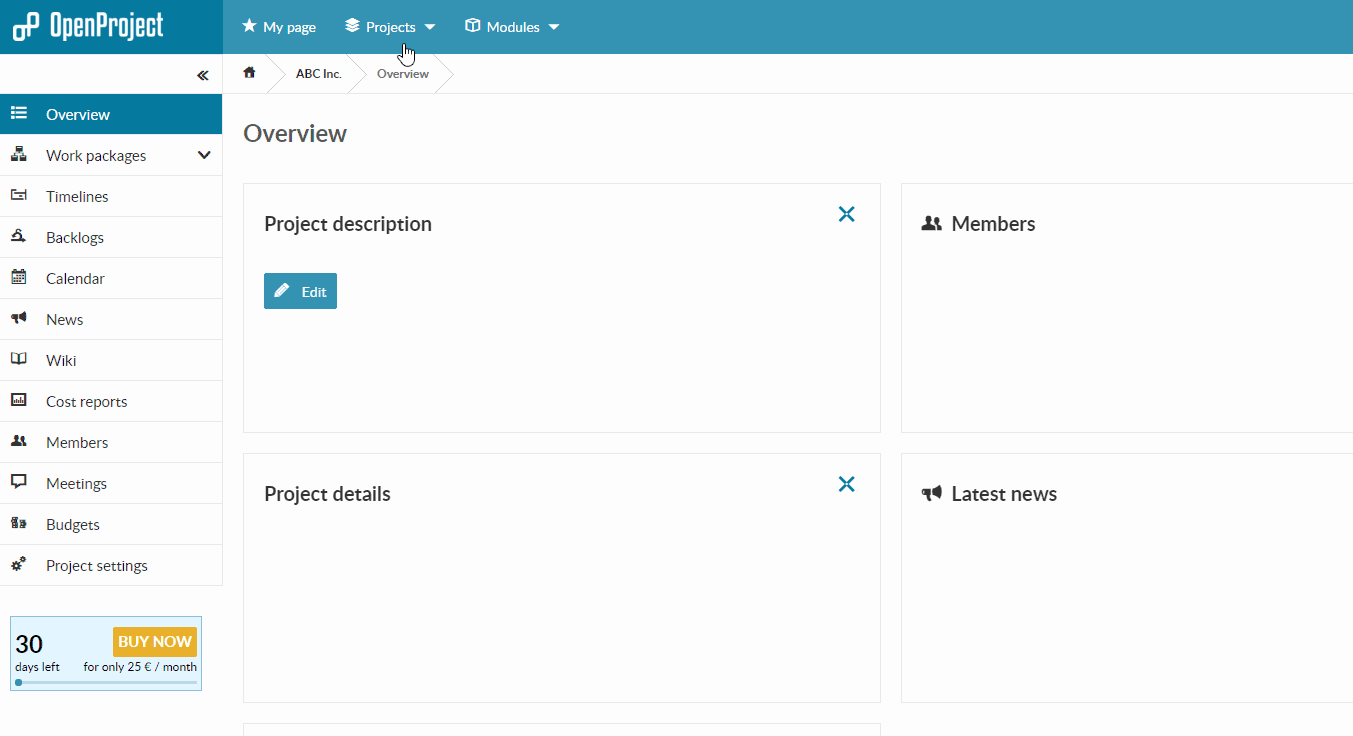Remove the Project details widget
The image size is (1353, 736).
(846, 484)
